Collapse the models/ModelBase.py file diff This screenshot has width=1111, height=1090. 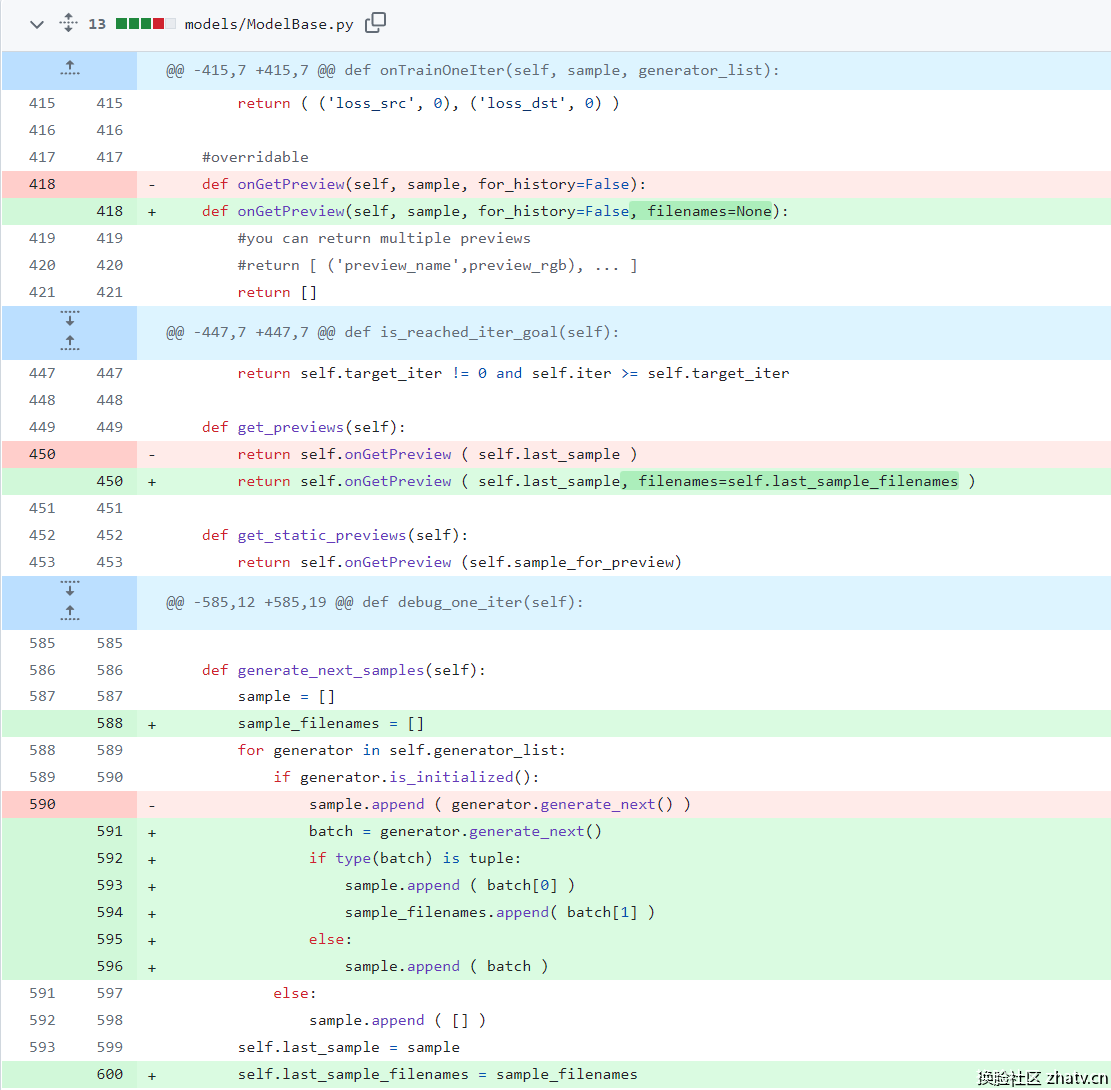click(x=37, y=24)
